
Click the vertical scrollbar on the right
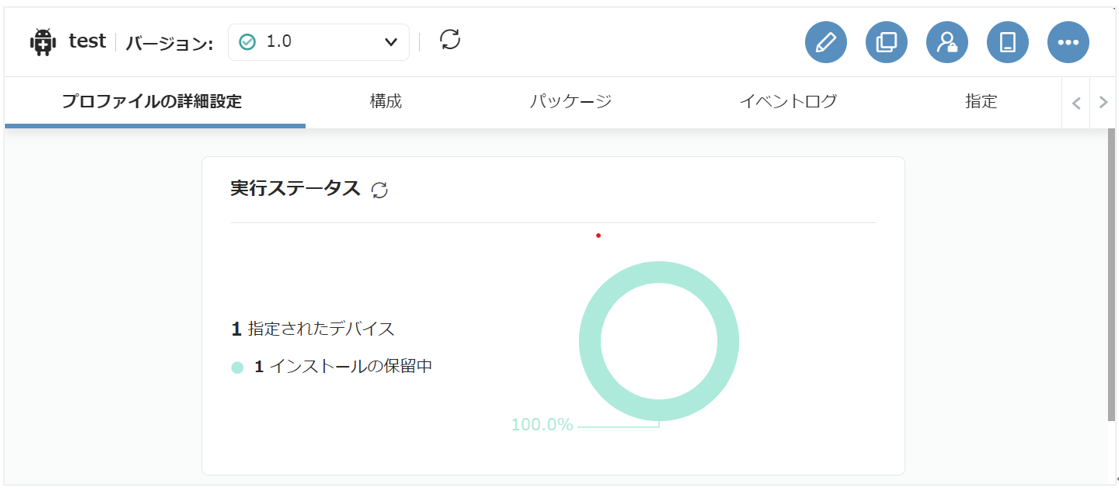pos(1110,275)
